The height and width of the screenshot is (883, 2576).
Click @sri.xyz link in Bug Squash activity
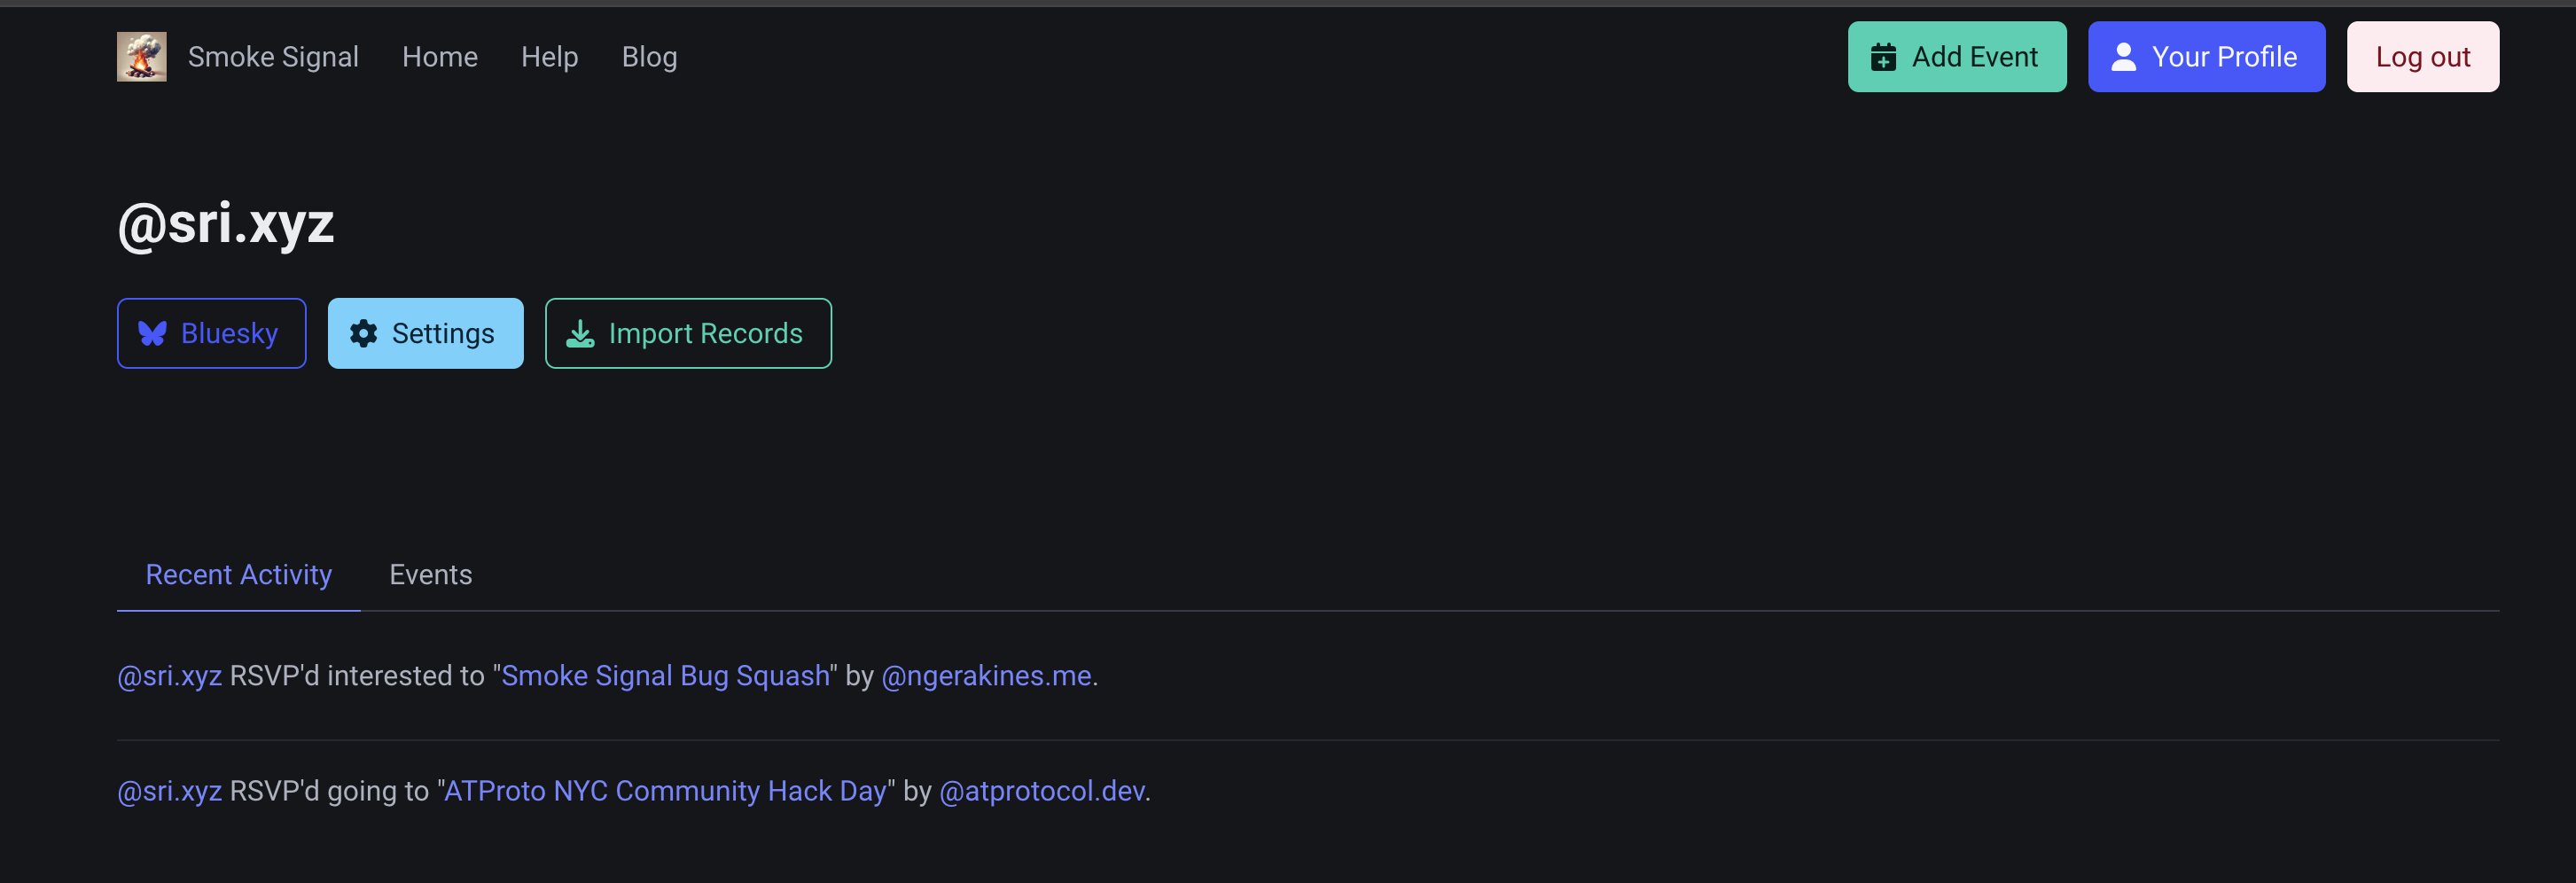169,676
